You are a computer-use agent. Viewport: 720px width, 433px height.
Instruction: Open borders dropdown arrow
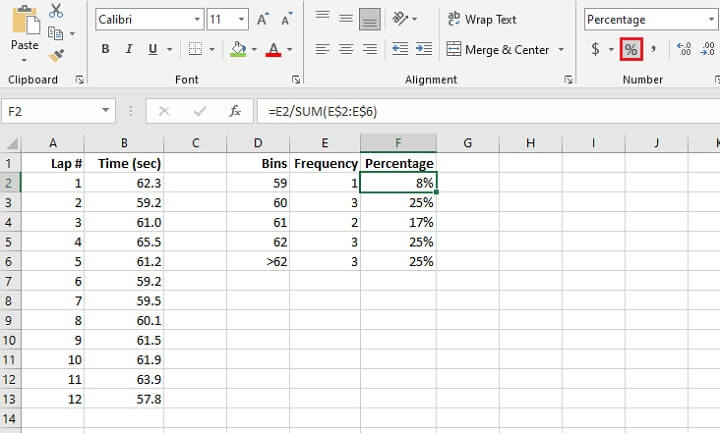coord(212,49)
